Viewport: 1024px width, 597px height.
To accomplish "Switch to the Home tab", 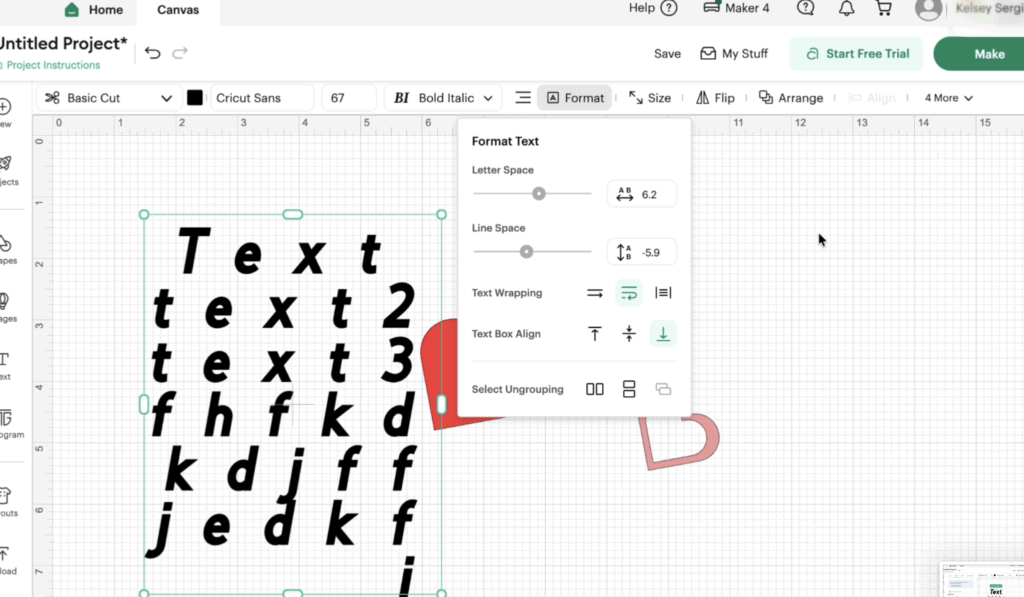I will 93,10.
